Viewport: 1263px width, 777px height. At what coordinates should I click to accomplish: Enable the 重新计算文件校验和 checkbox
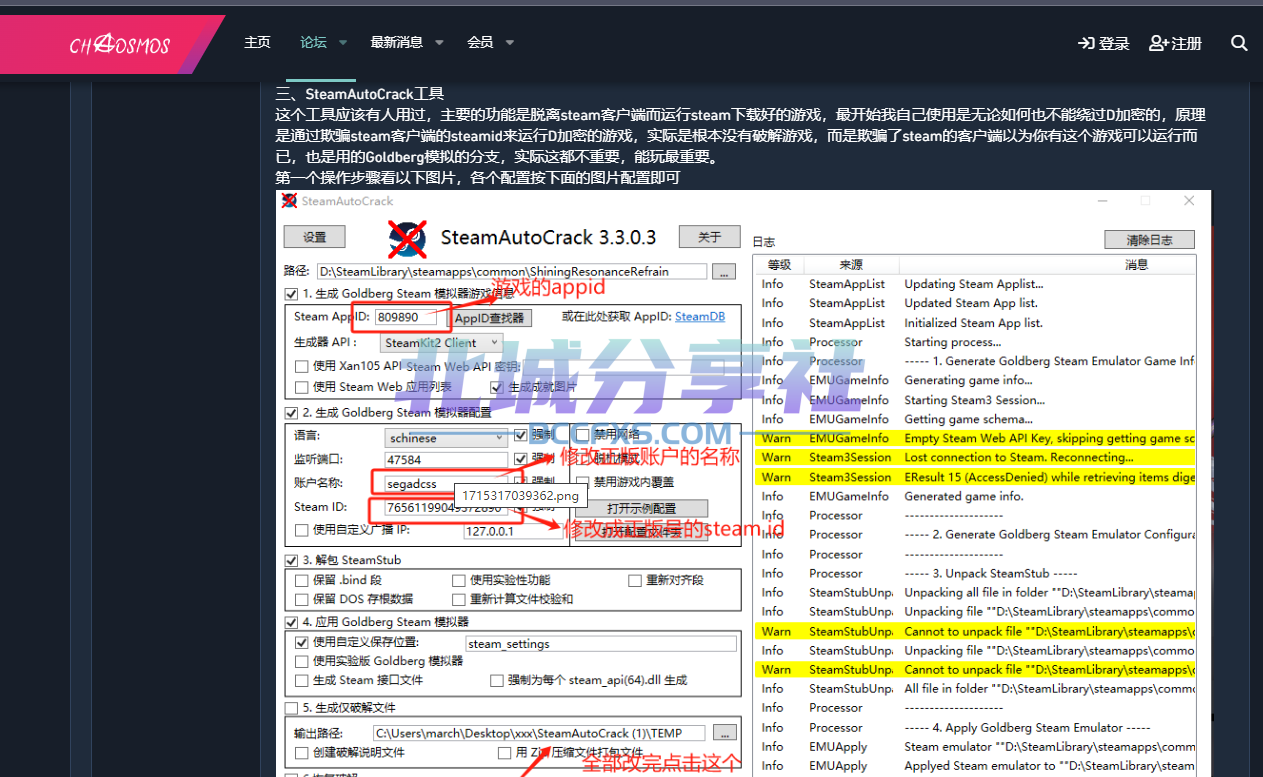pyautogui.click(x=459, y=599)
